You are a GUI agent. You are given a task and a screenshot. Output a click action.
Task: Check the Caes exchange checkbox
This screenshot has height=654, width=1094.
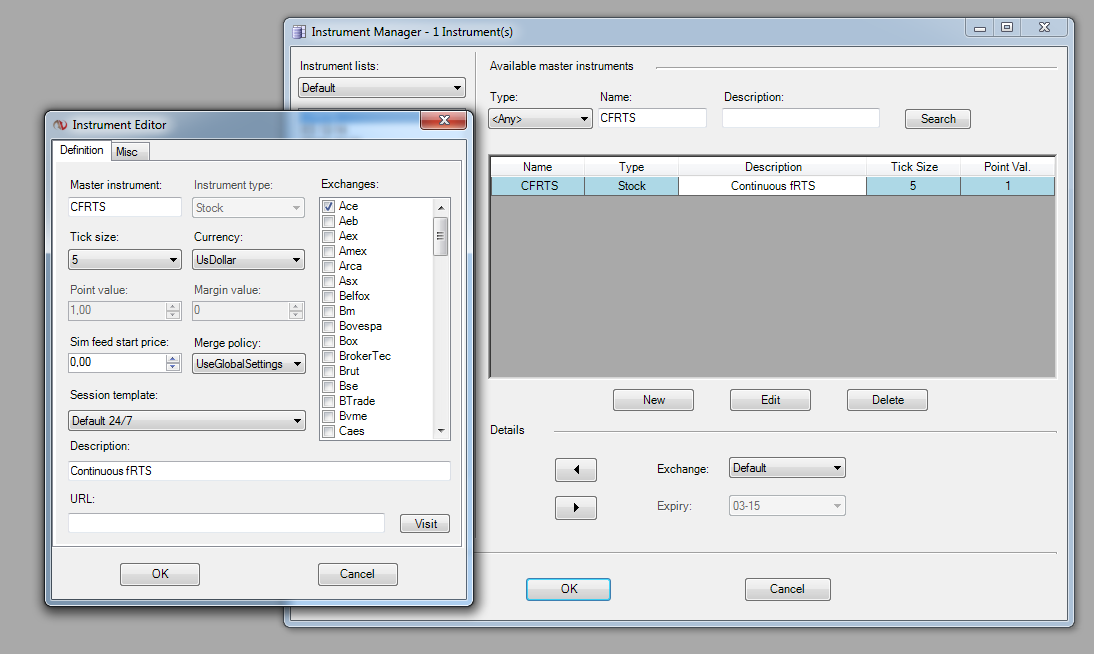pyautogui.click(x=329, y=431)
